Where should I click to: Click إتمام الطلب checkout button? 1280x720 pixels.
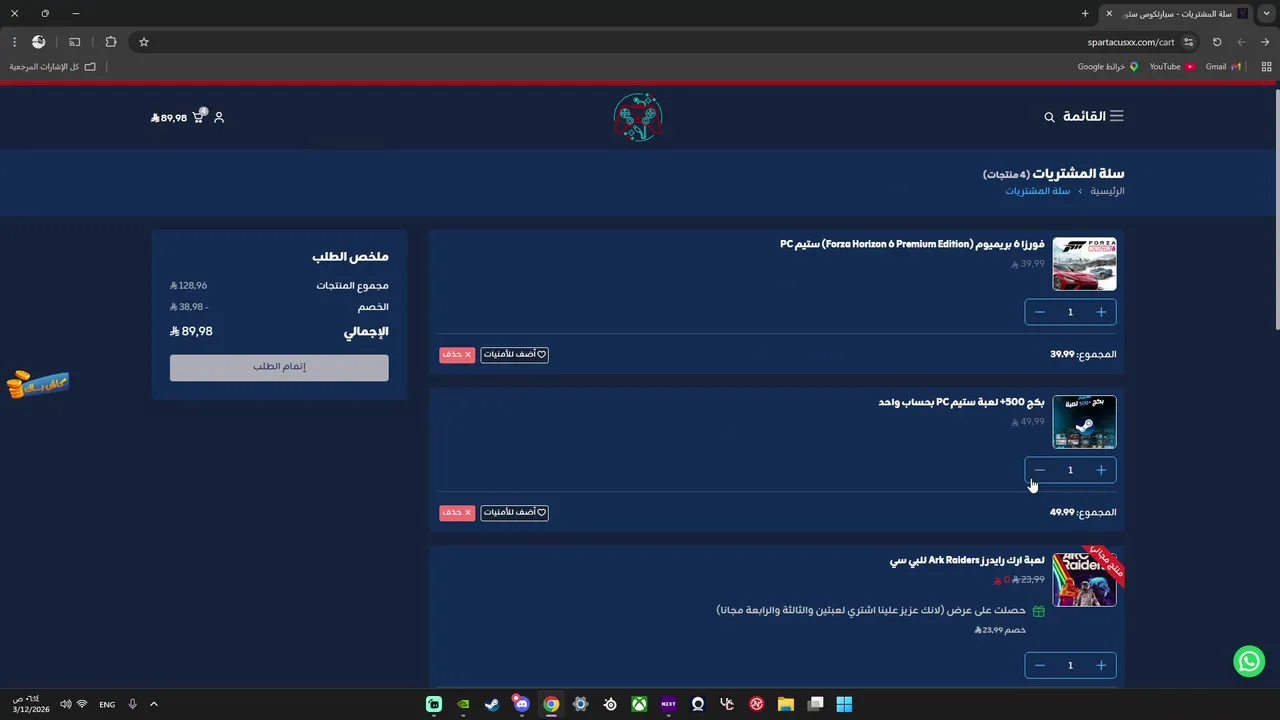tap(279, 367)
